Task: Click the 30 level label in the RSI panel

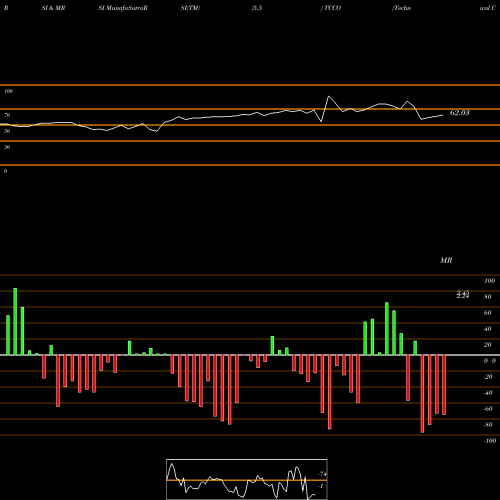Action: pyautogui.click(x=7, y=147)
